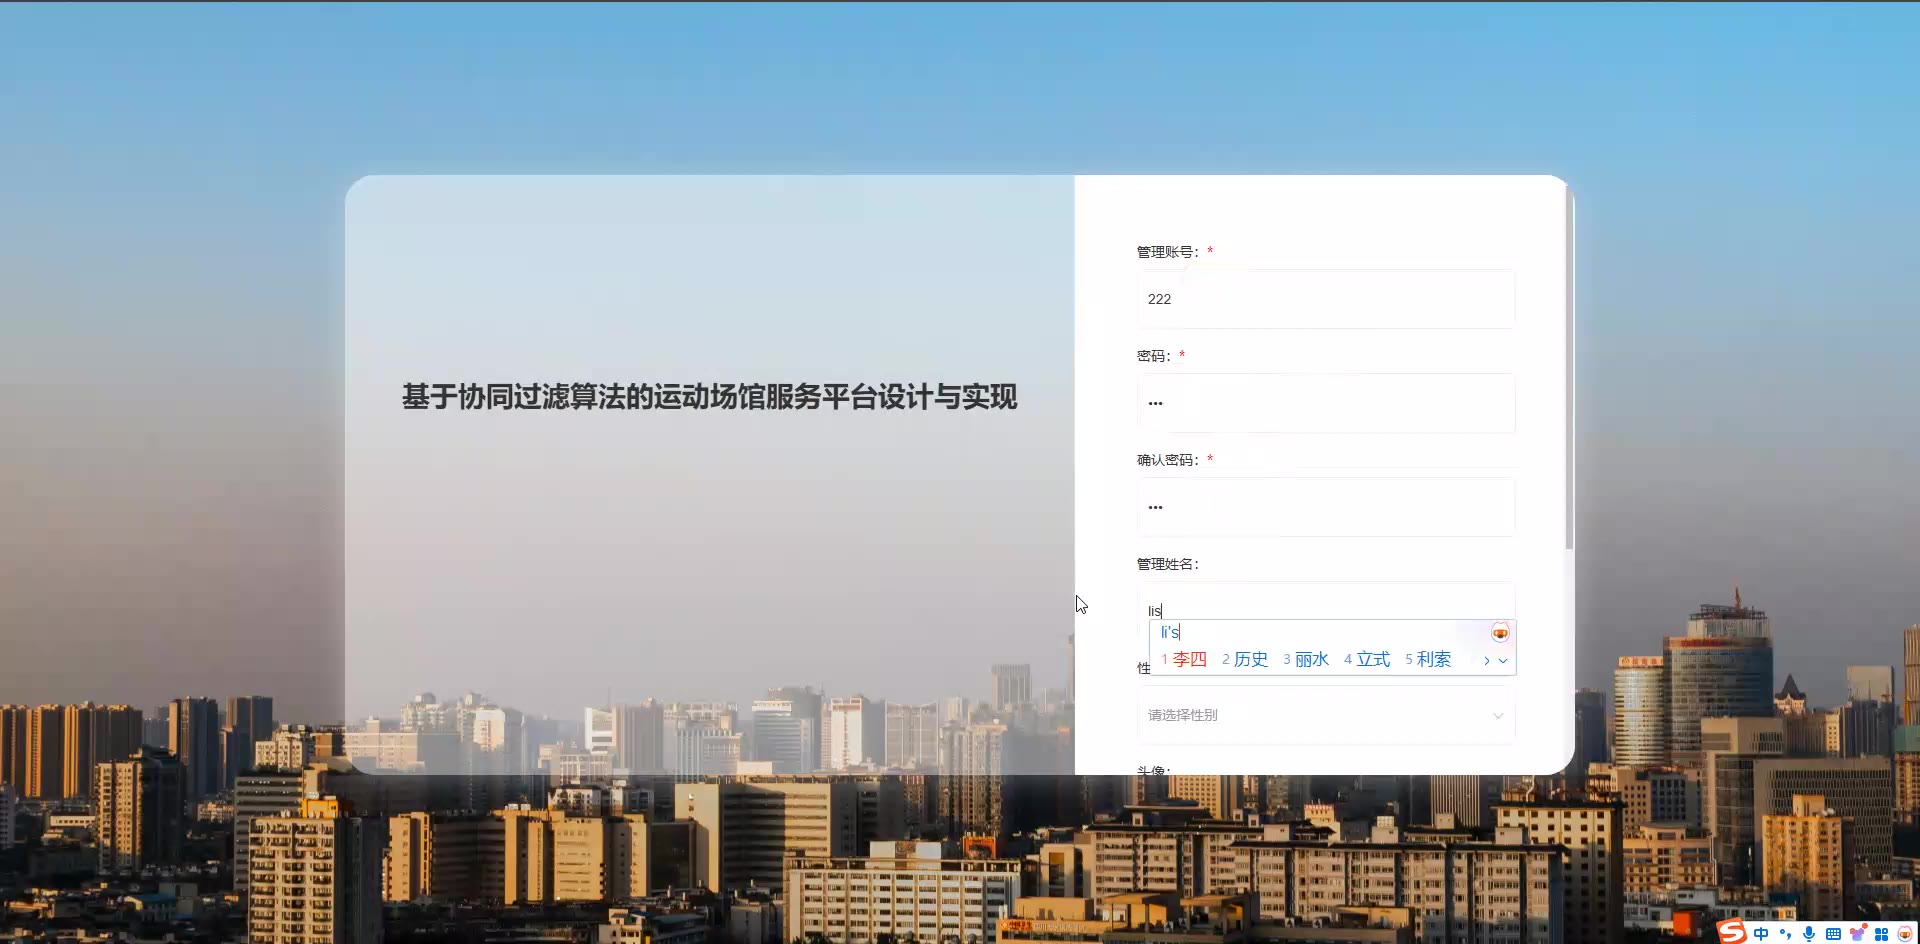Open the Sogou toolbox grid icon
Screen dimensions: 1920x944
coord(1881,934)
